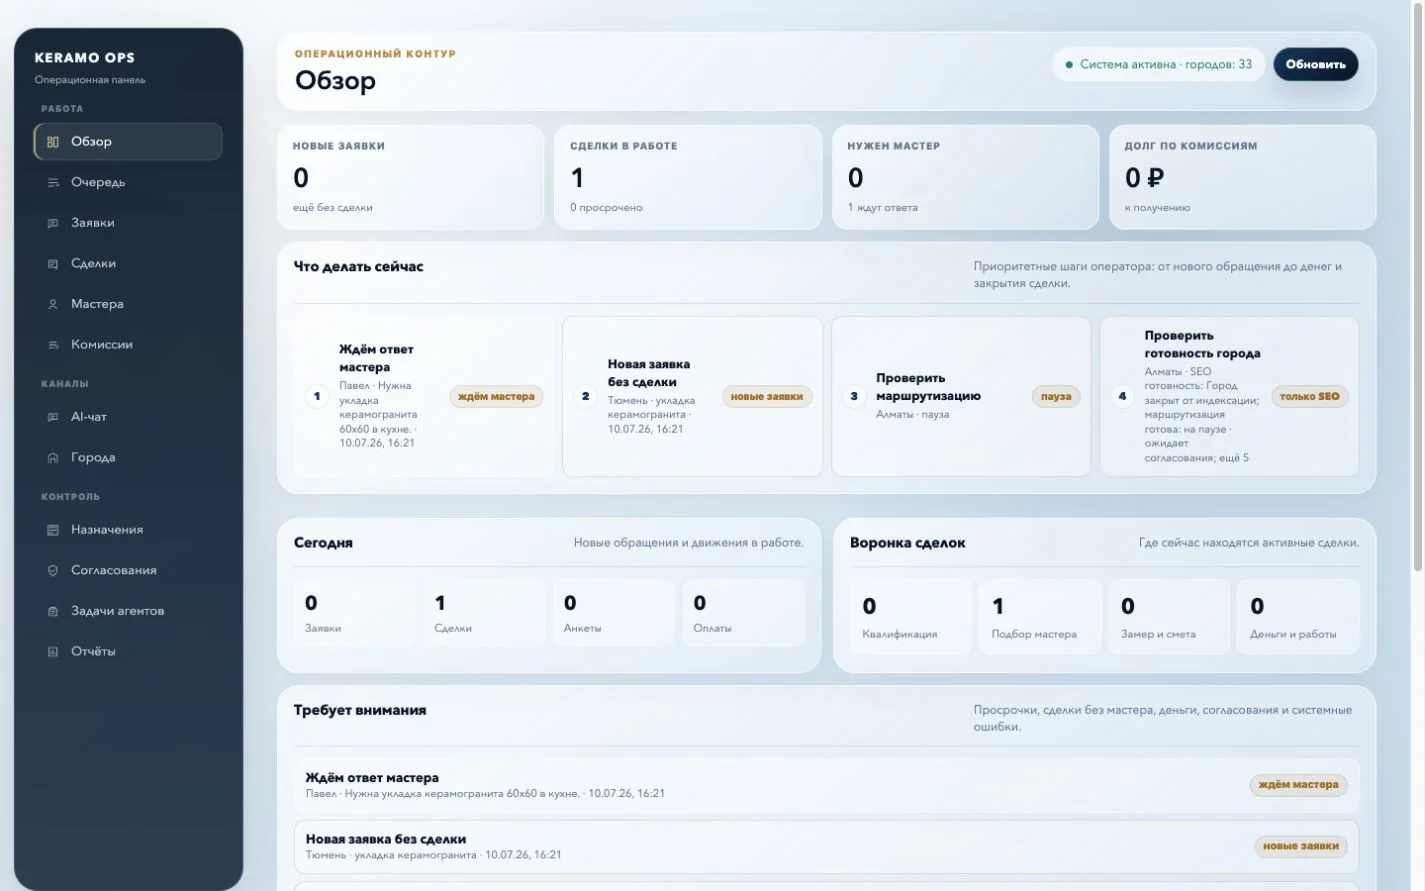The image size is (1425, 891).
Task: Open the Новые заявки stat card
Action: click(410, 177)
